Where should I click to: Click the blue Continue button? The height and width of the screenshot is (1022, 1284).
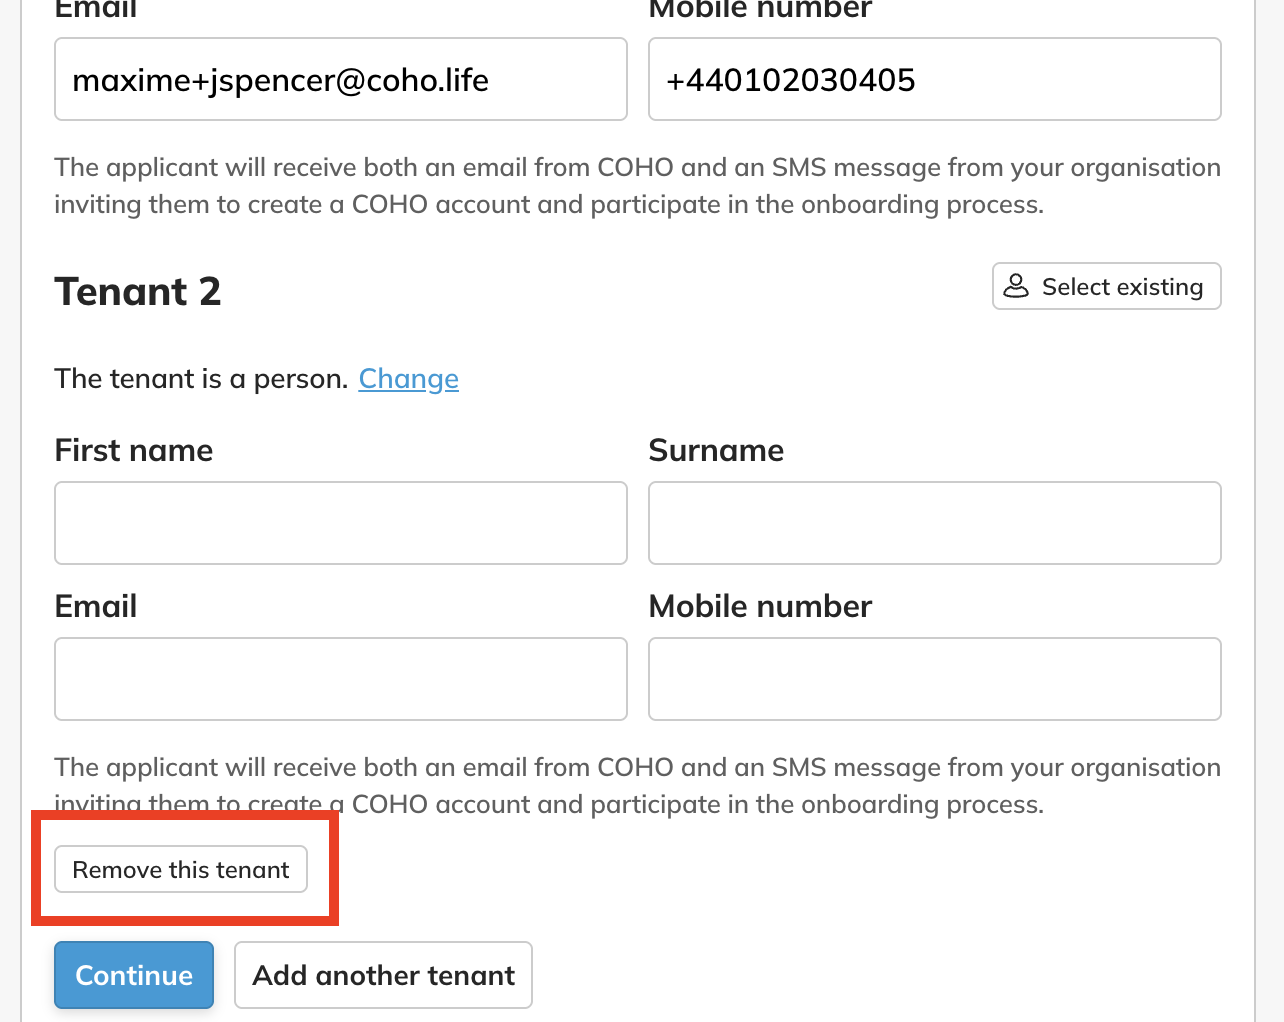pos(134,975)
